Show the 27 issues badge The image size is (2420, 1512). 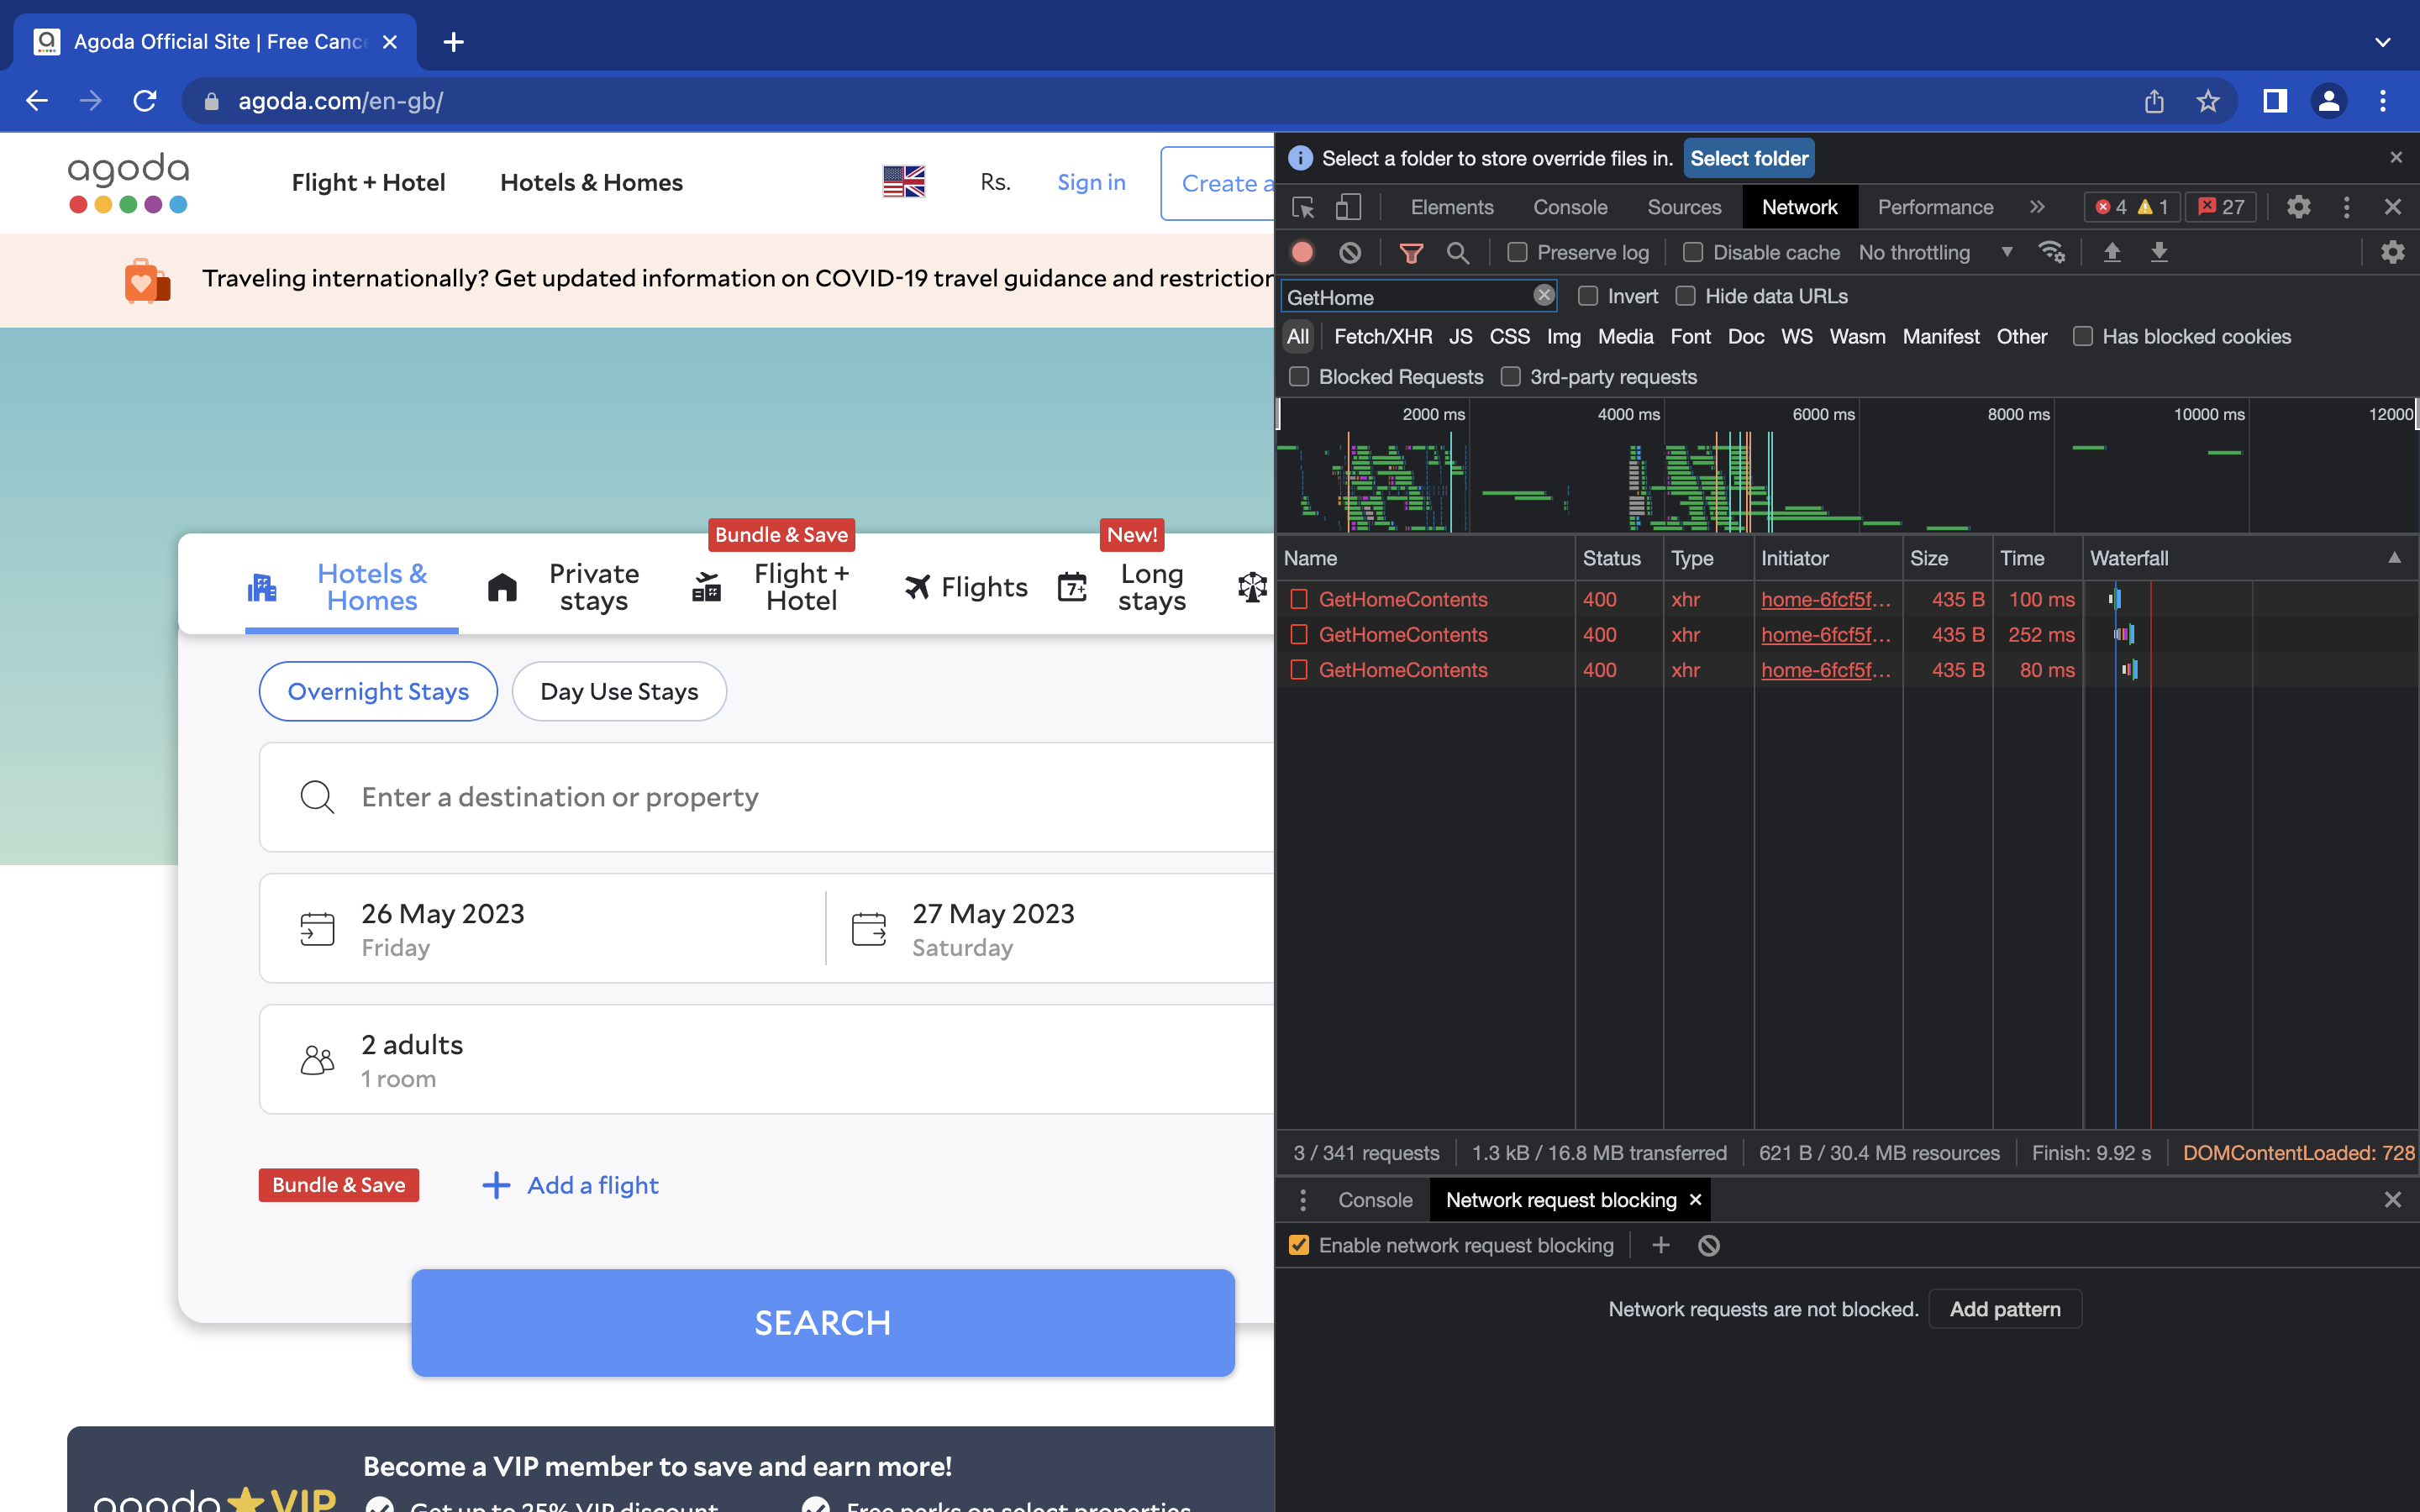[2222, 207]
